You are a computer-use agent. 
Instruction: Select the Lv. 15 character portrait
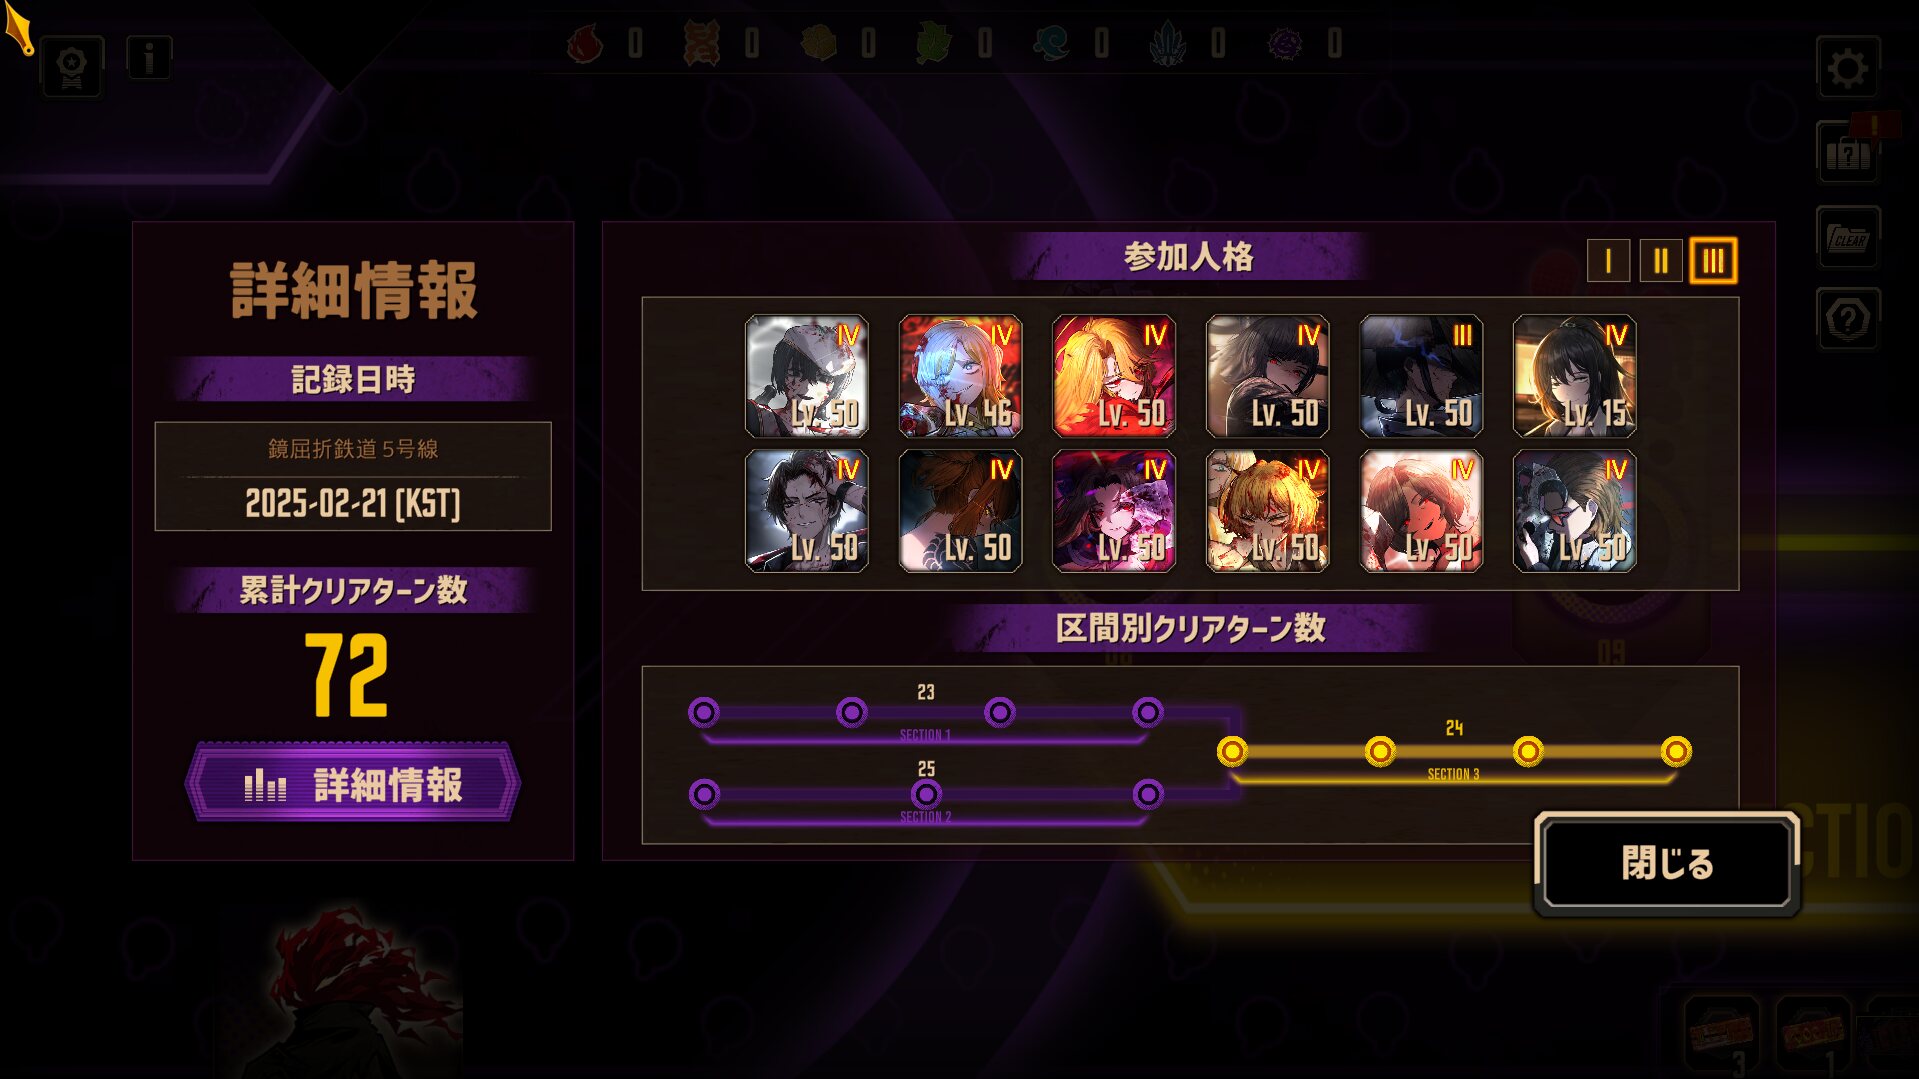pyautogui.click(x=1574, y=376)
